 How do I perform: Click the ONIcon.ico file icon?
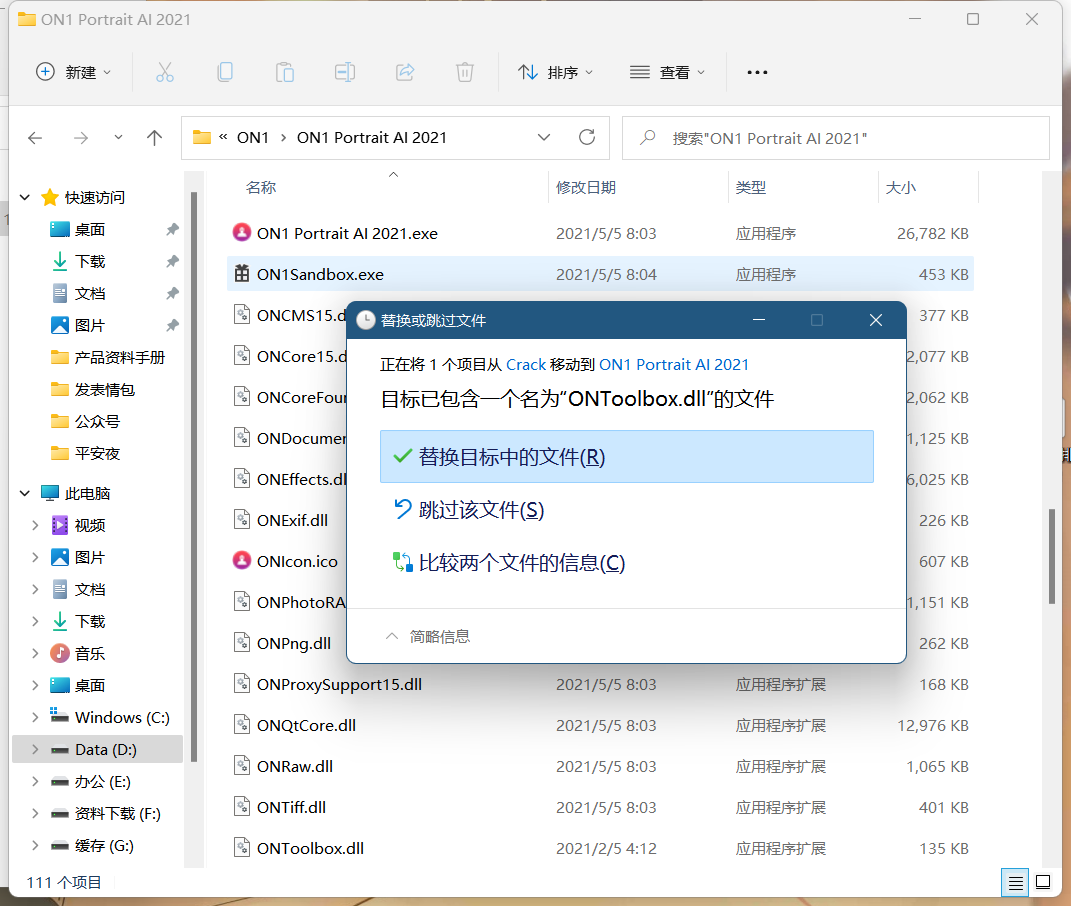click(242, 561)
